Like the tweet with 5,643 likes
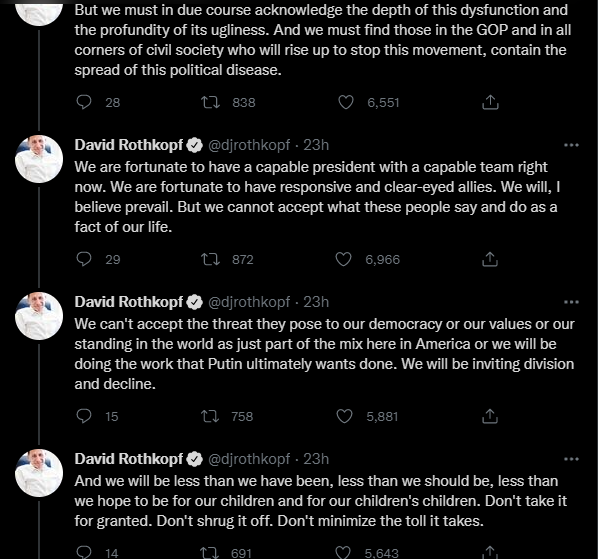 342,553
